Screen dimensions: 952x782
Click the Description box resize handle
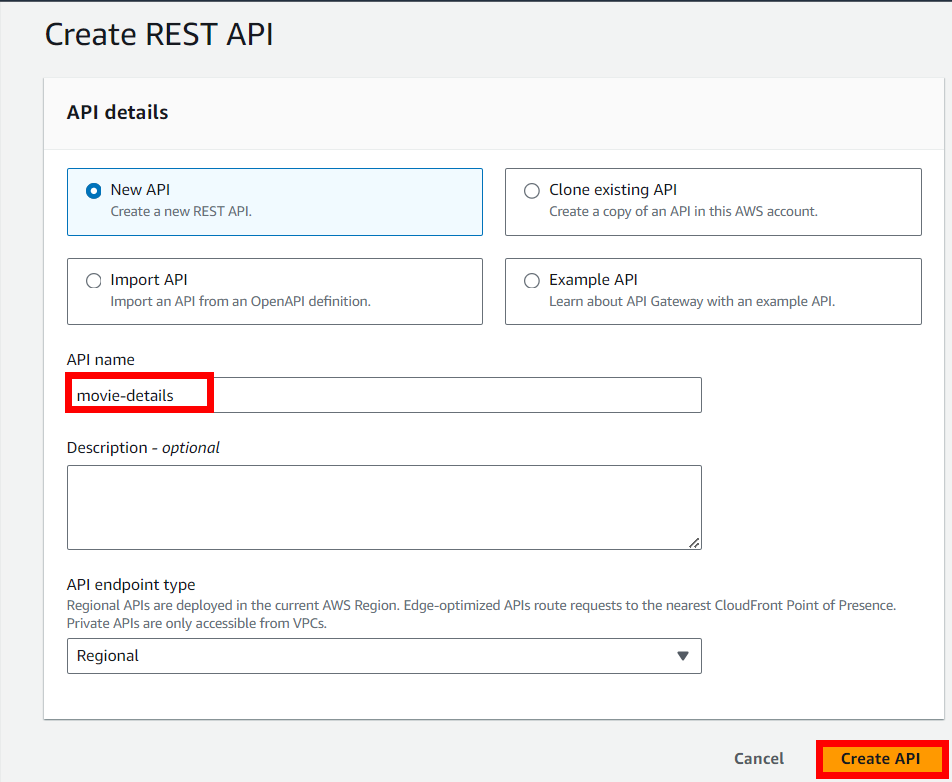(x=694, y=542)
